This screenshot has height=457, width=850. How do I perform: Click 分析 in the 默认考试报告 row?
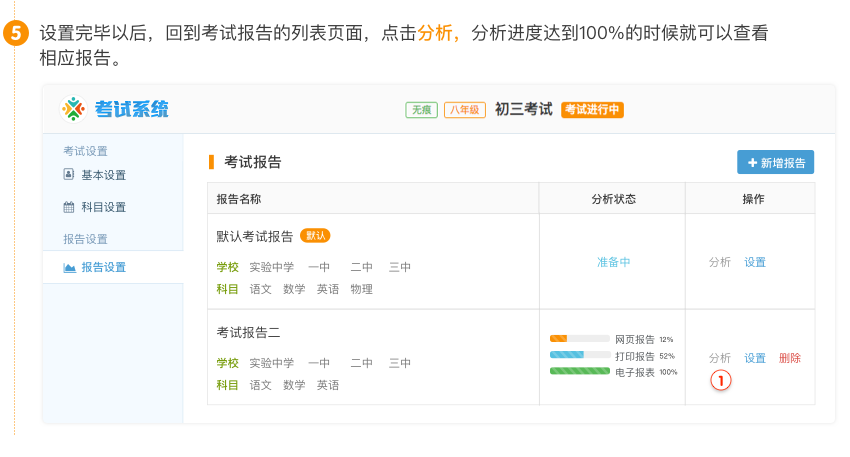point(720,262)
